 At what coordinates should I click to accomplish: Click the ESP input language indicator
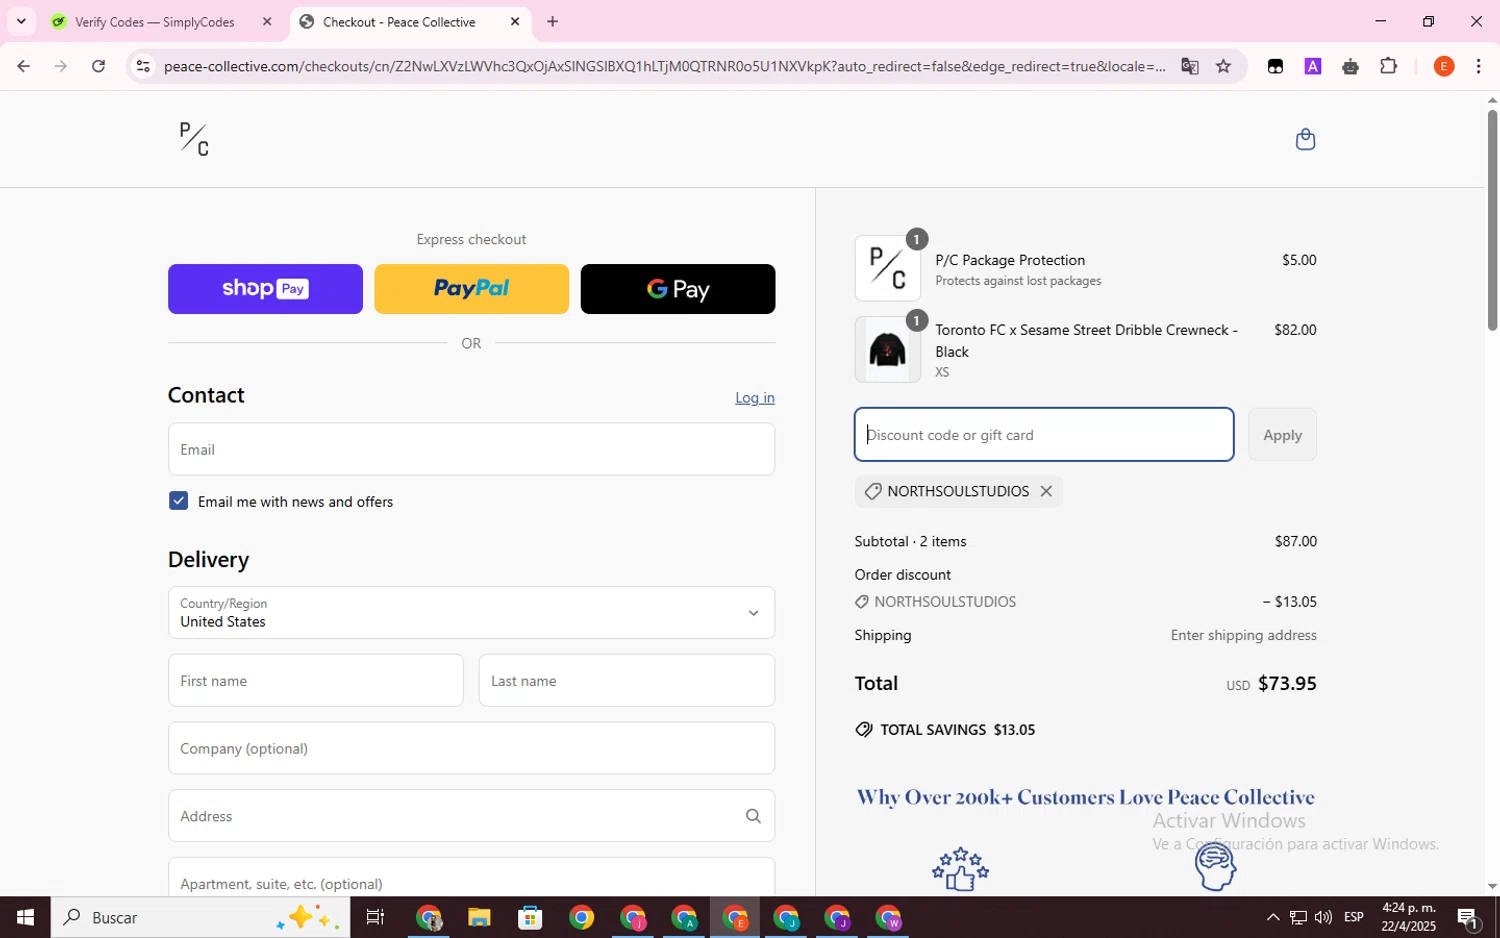point(1354,917)
